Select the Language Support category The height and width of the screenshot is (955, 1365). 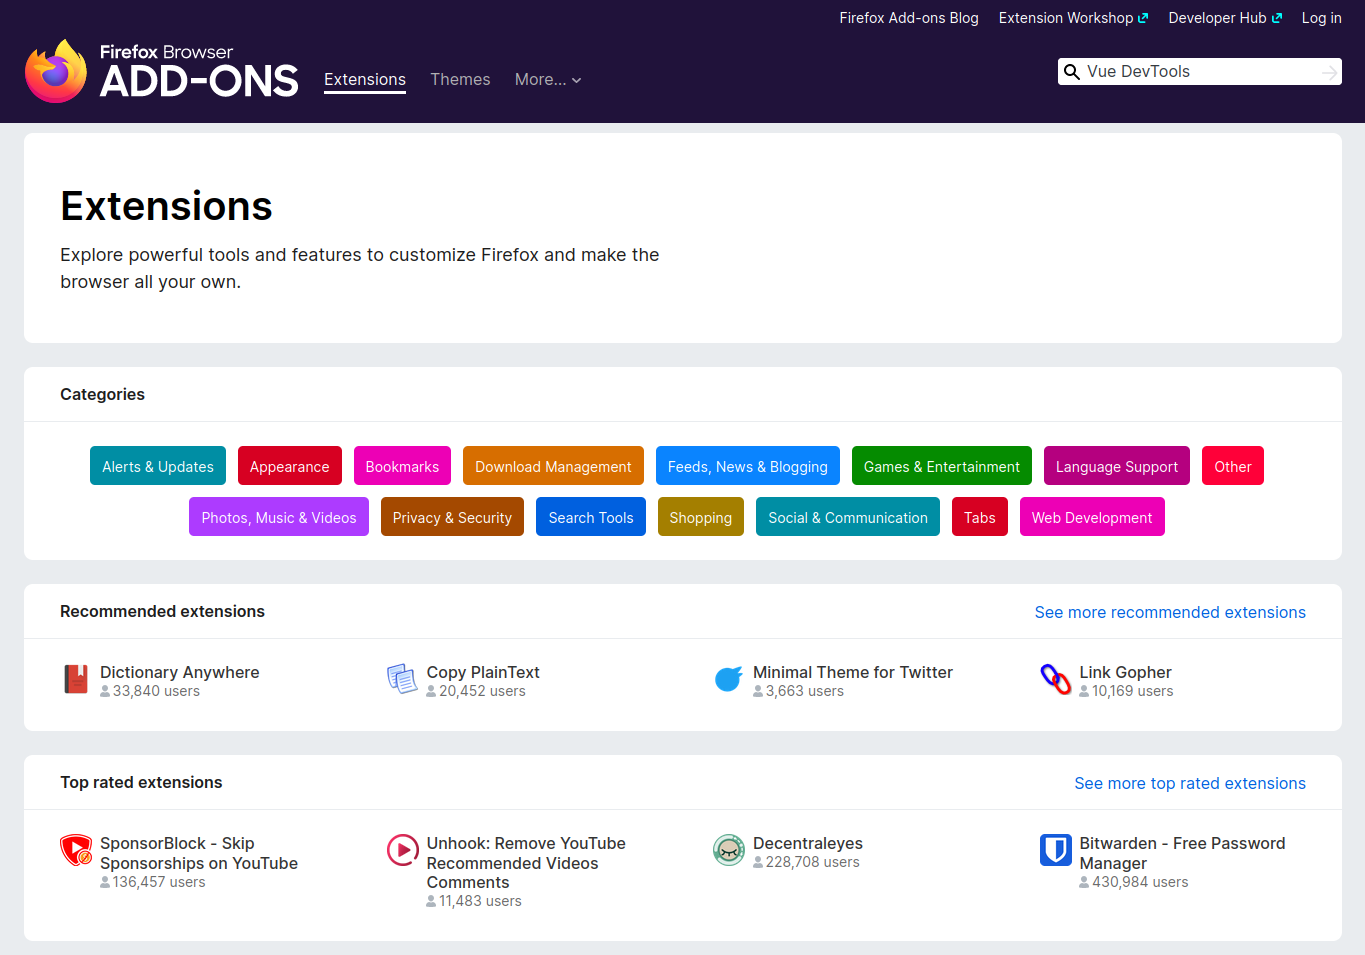[1117, 466]
